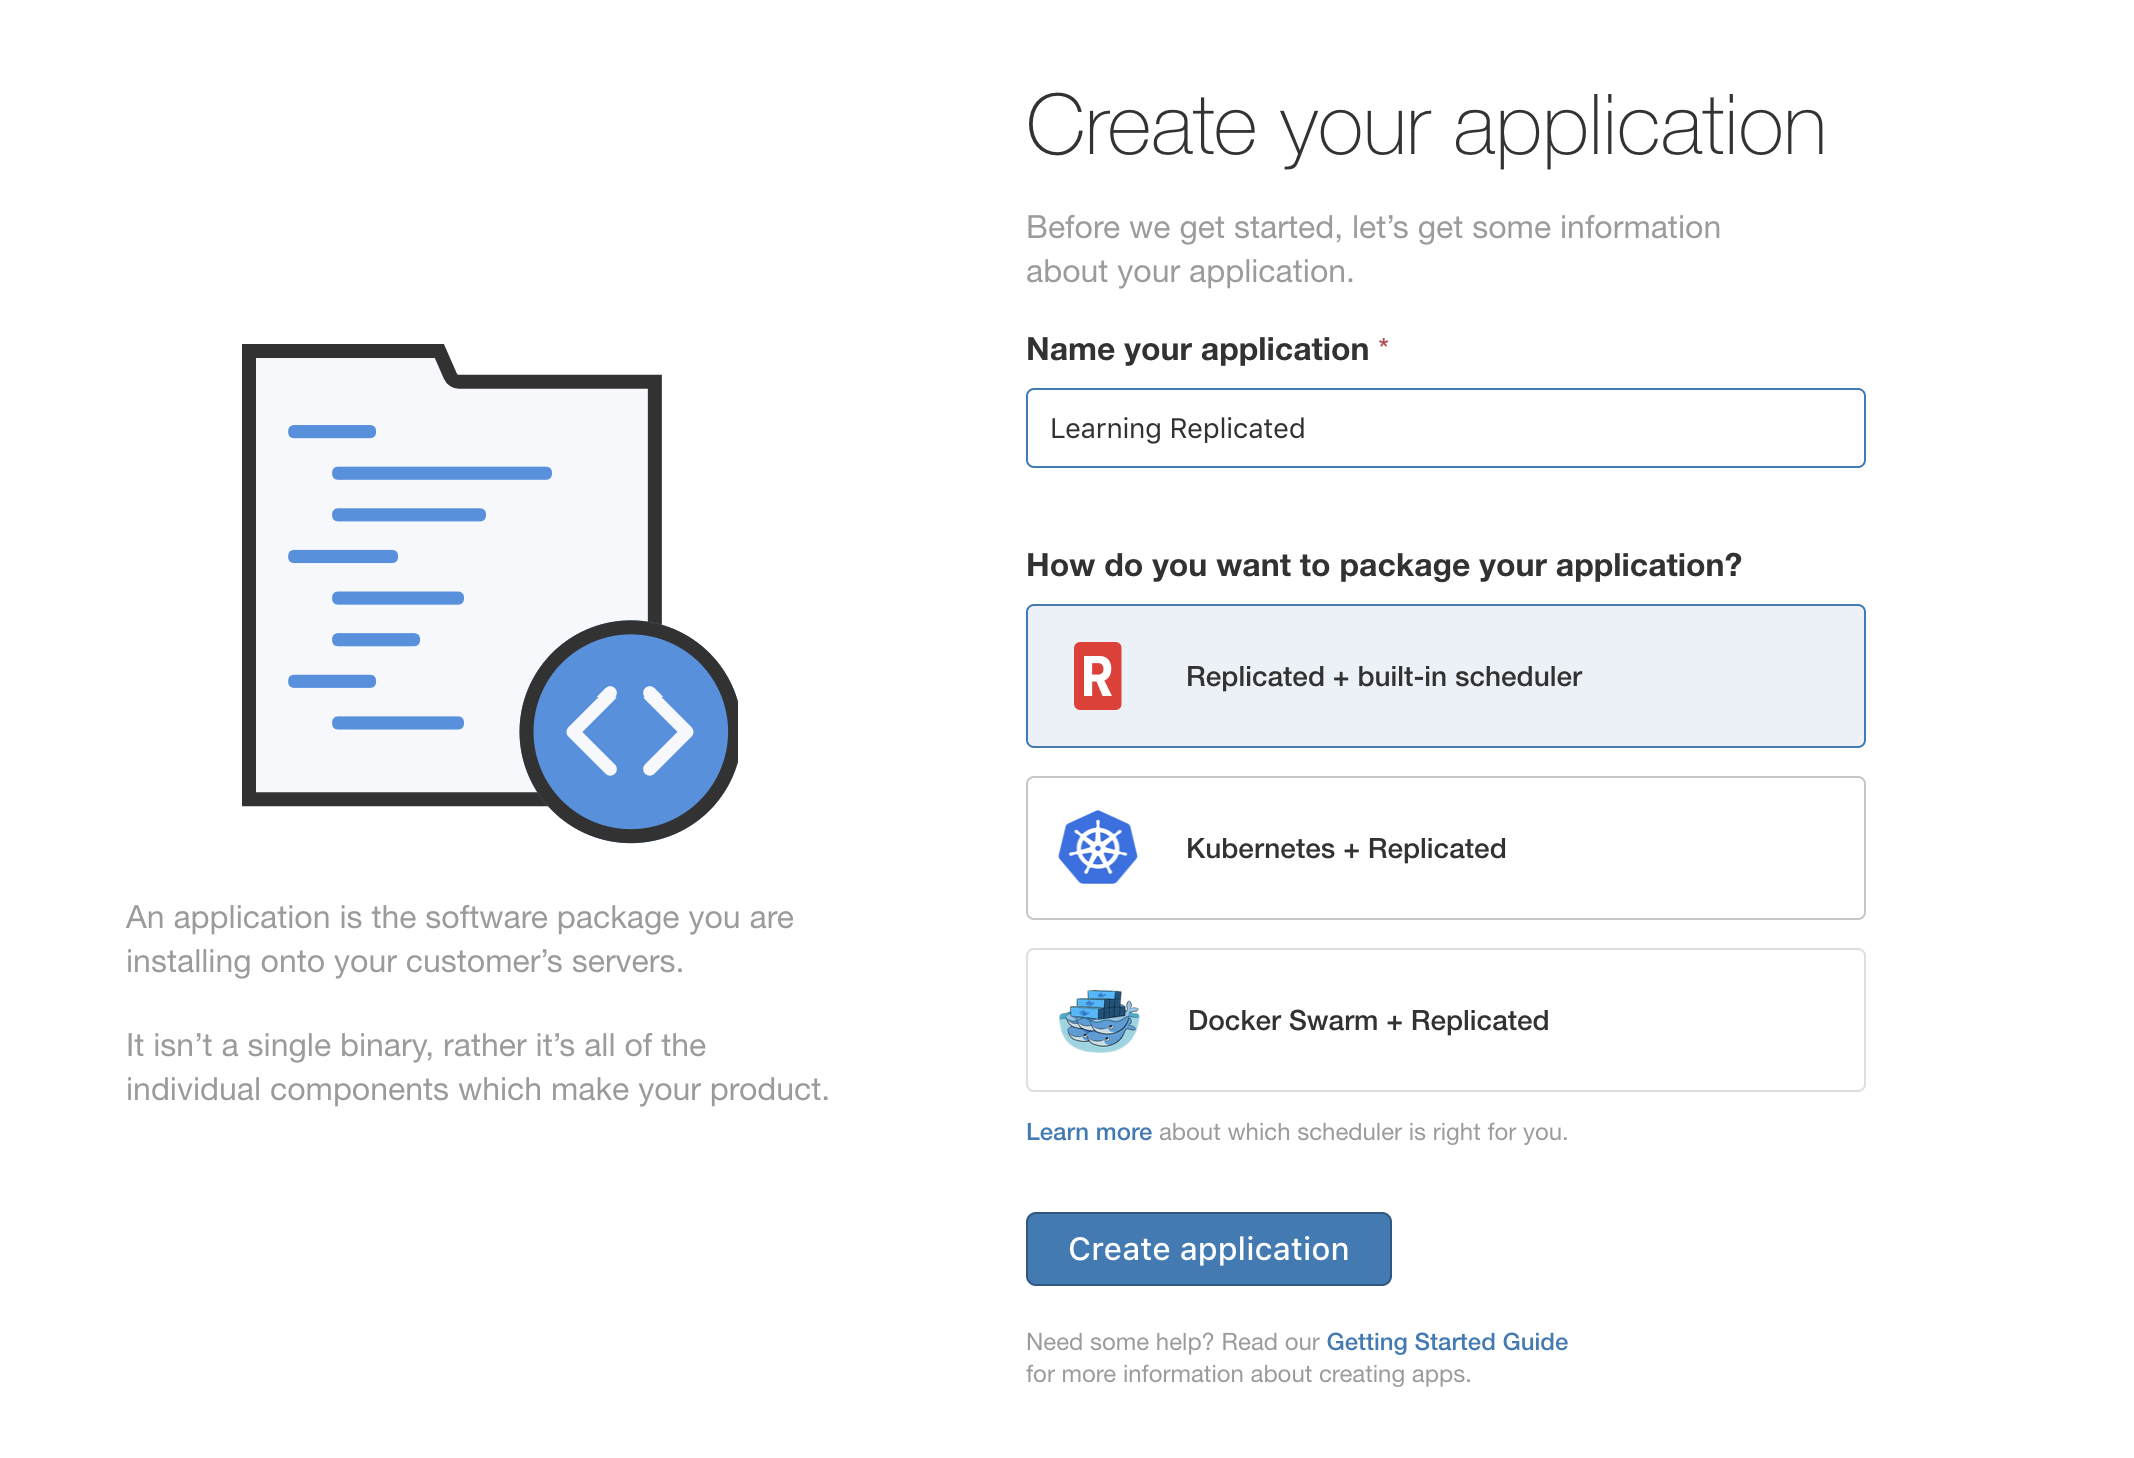Open the Learn more scheduler link
Image resolution: width=2134 pixels, height=1458 pixels.
(x=1089, y=1132)
